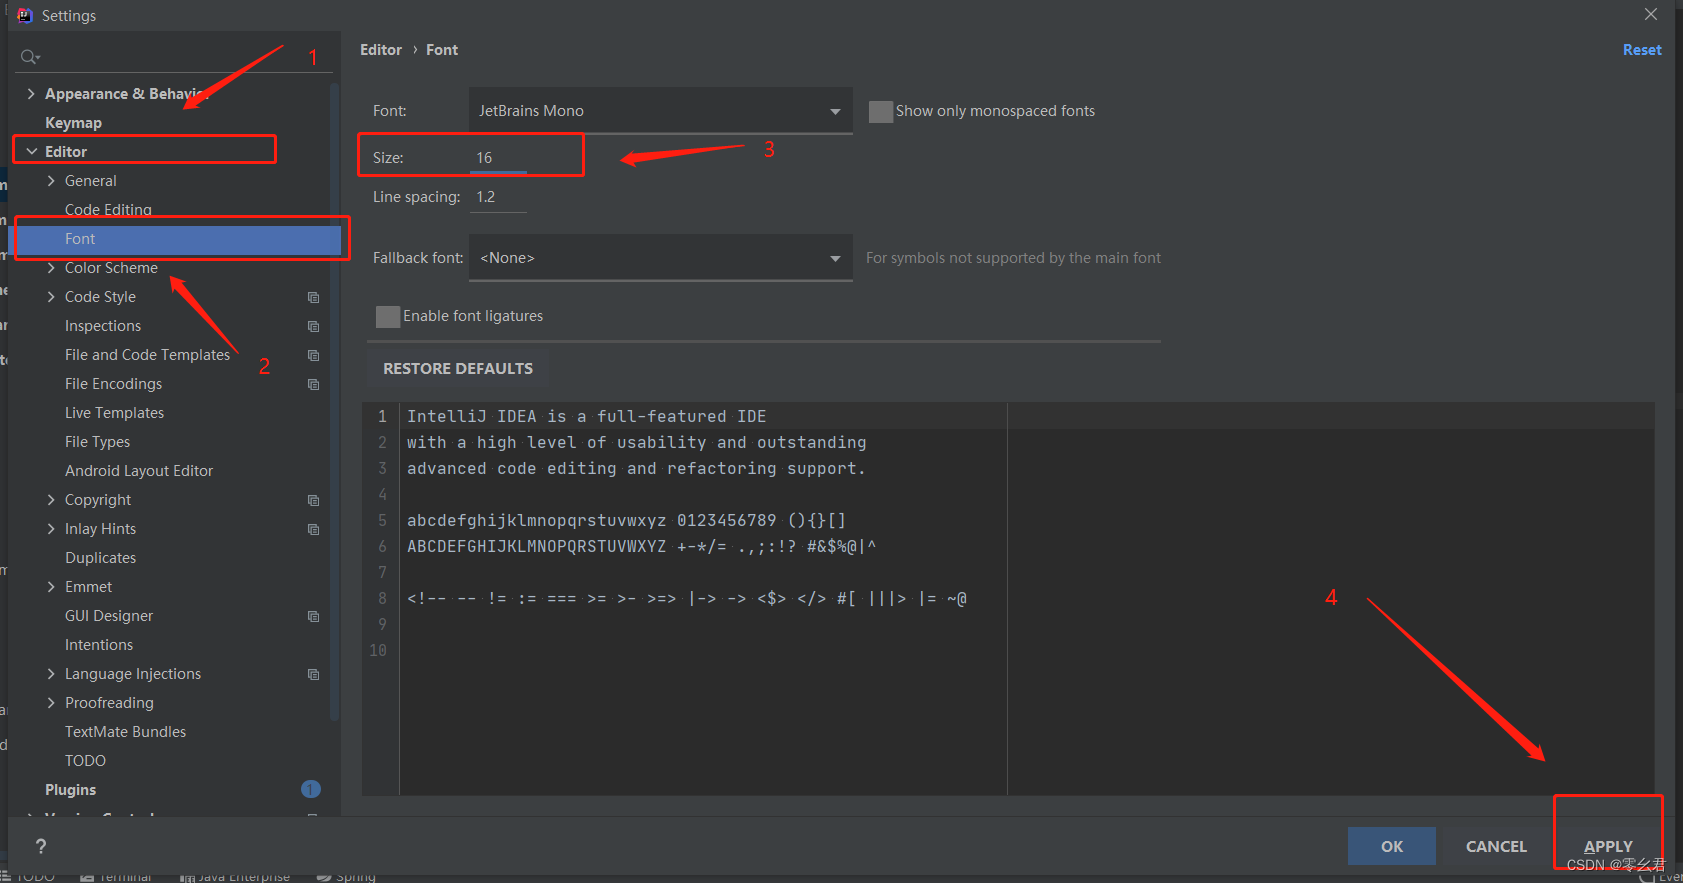Expand the General node
The width and height of the screenshot is (1683, 883).
(x=51, y=181)
